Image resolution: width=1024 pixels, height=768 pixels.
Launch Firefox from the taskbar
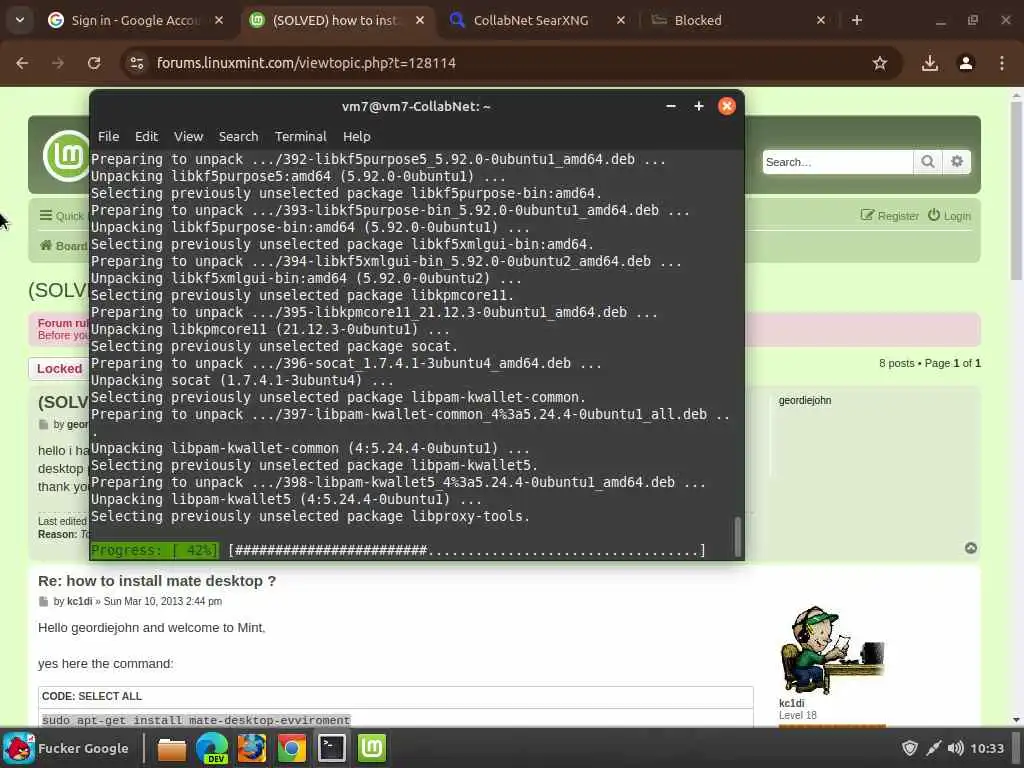pos(251,748)
